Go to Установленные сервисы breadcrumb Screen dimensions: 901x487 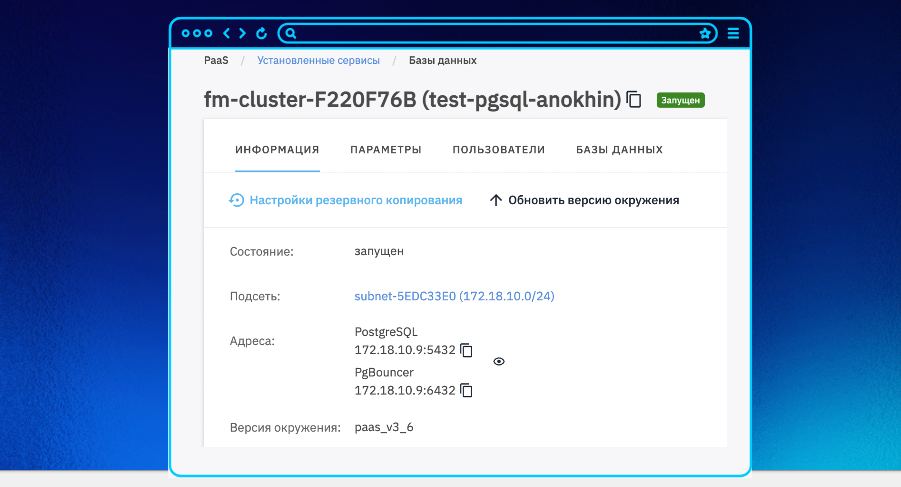[318, 60]
